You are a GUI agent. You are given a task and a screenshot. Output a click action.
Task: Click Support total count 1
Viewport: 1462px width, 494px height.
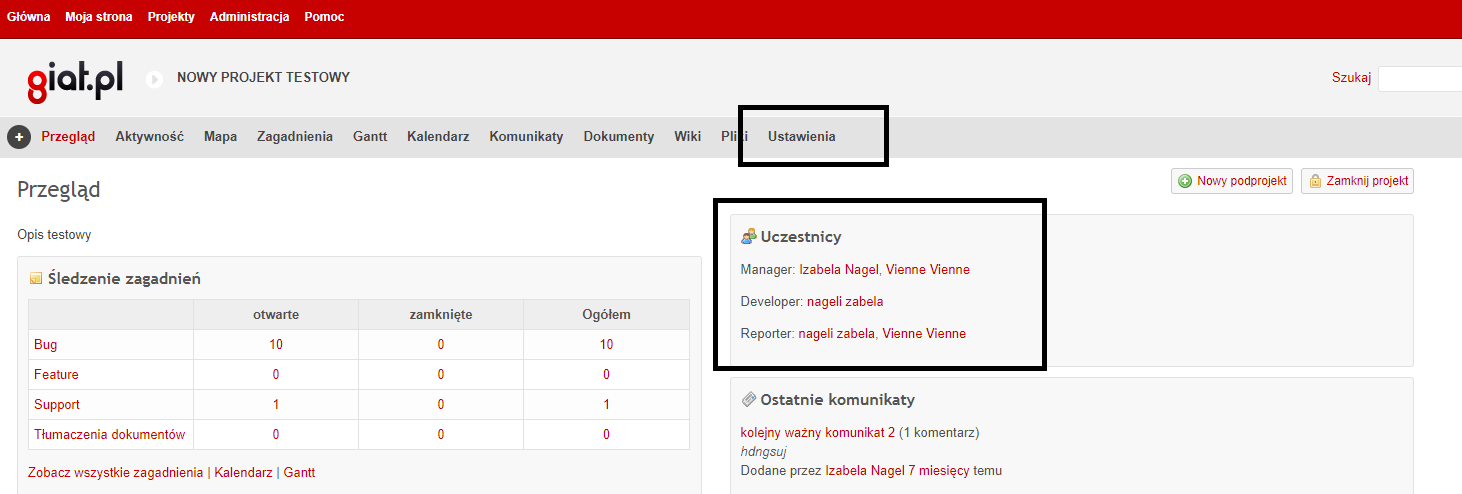[x=606, y=404]
